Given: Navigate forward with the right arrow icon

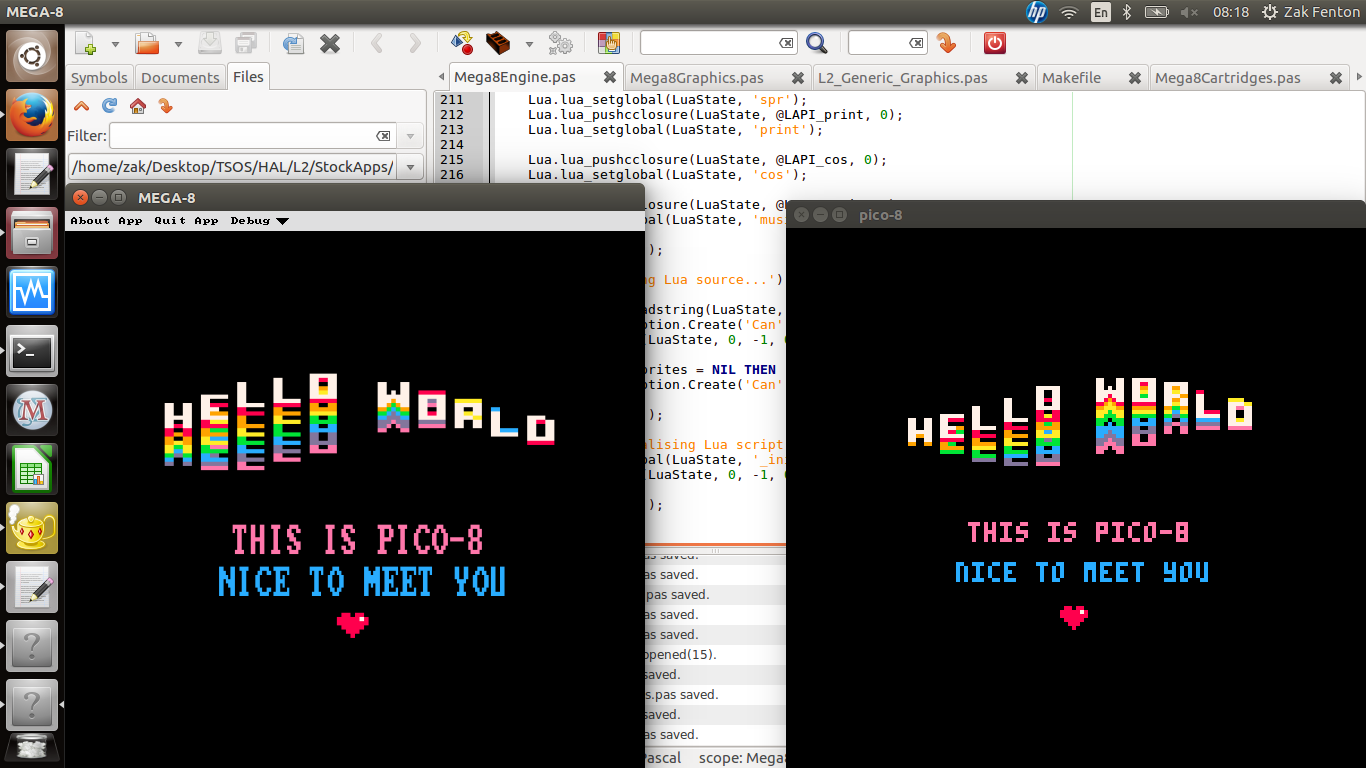Looking at the screenshot, I should tap(414, 43).
